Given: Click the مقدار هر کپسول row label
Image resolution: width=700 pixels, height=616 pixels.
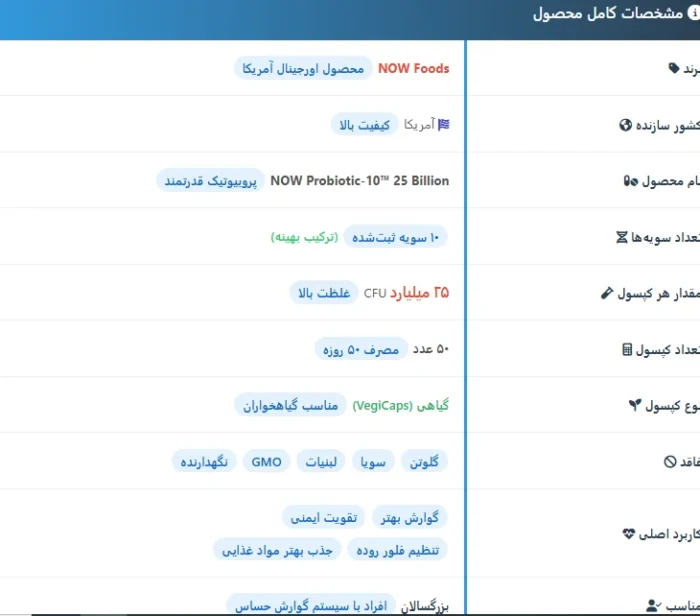Looking at the screenshot, I should pos(659,293).
